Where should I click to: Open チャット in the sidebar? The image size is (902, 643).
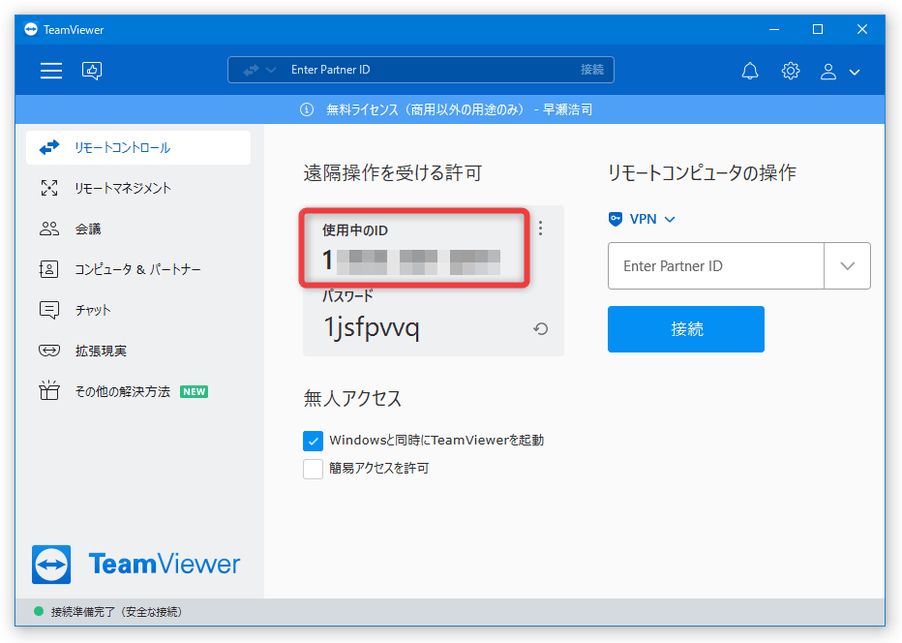click(x=138, y=310)
